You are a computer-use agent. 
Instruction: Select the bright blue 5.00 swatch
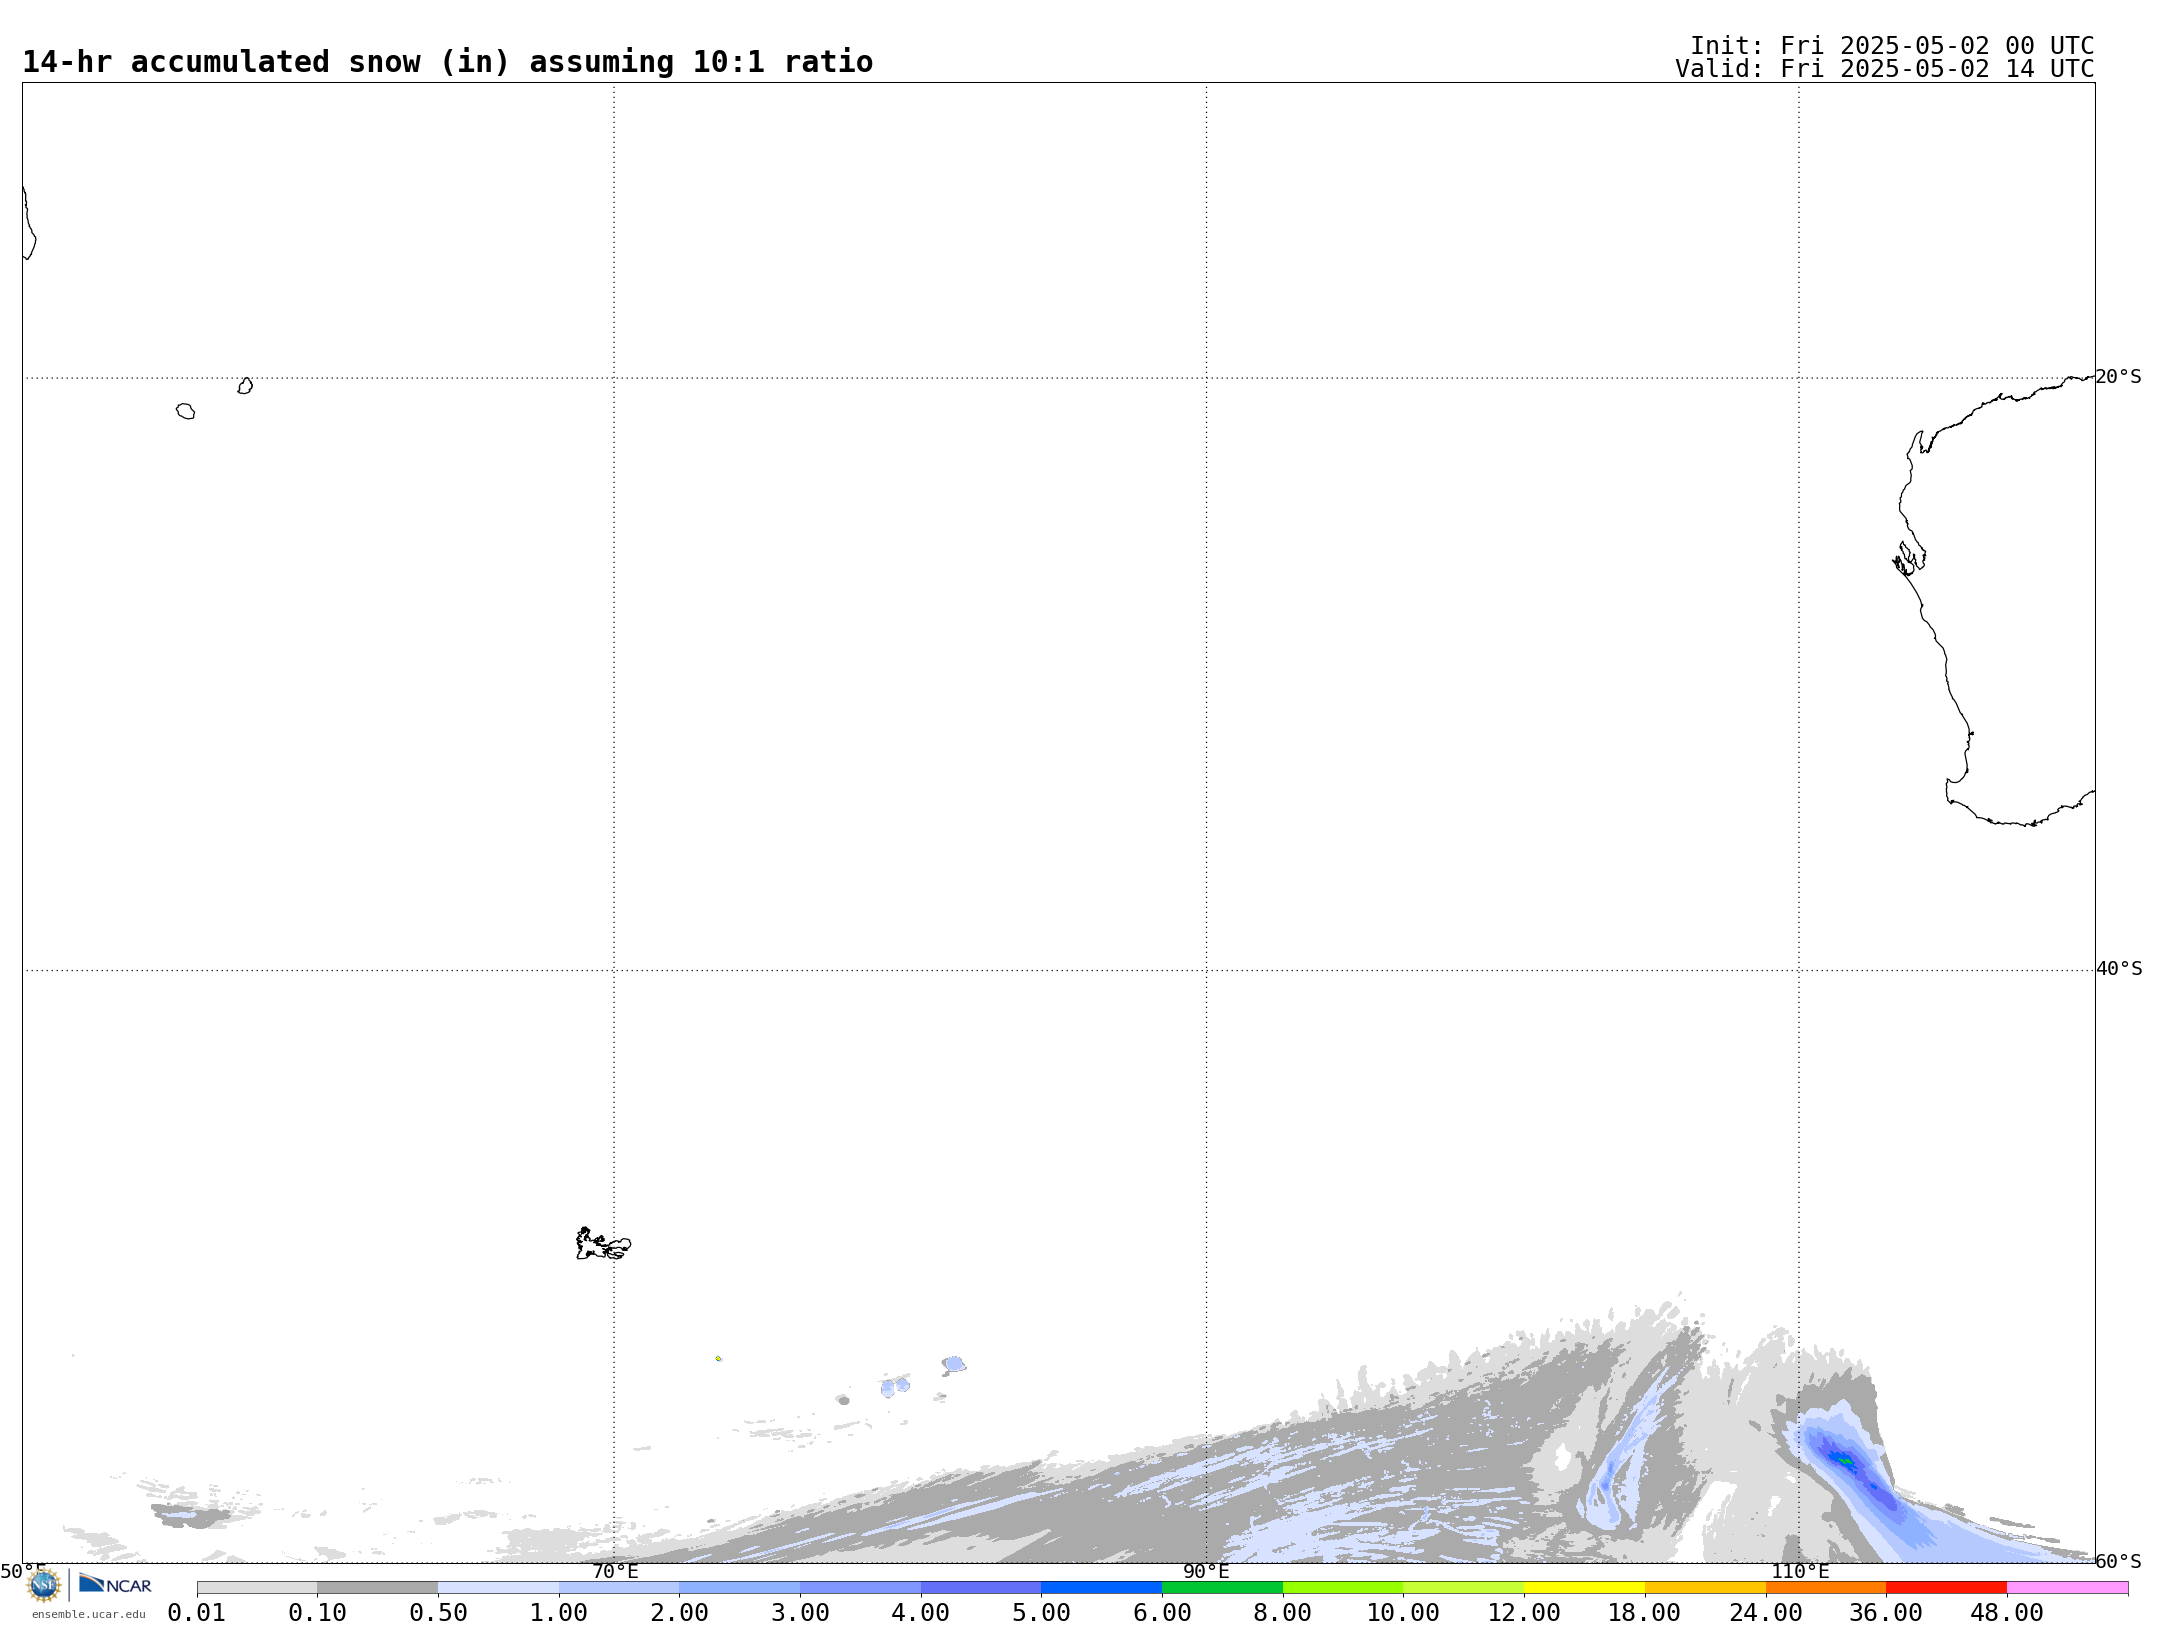(1101, 1588)
